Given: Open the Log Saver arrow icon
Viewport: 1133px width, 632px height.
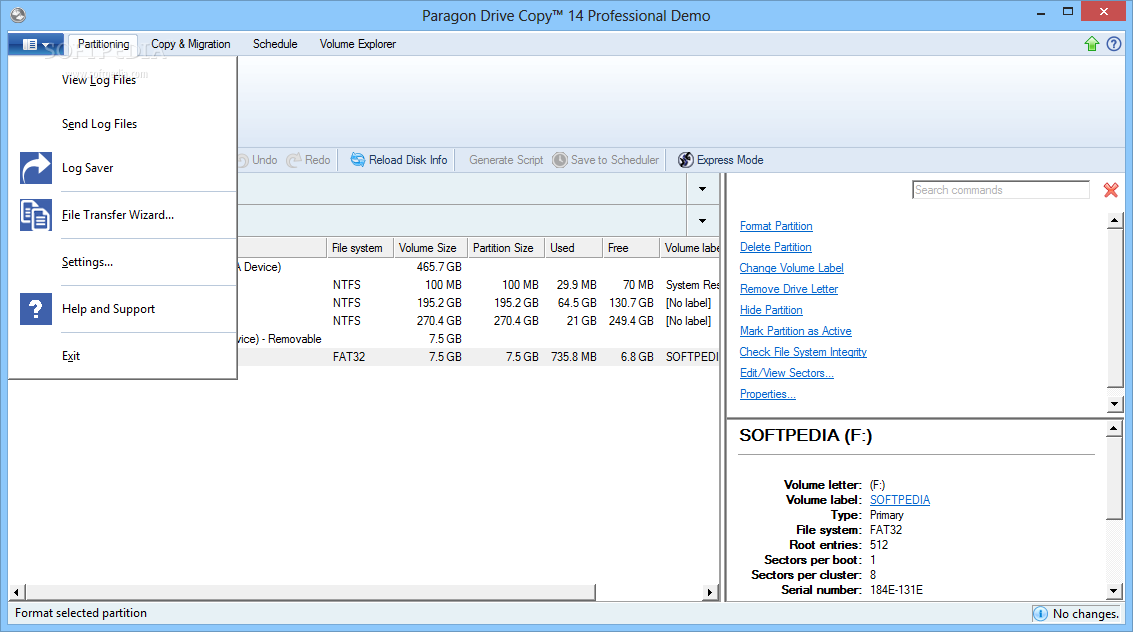Looking at the screenshot, I should click(x=35, y=168).
